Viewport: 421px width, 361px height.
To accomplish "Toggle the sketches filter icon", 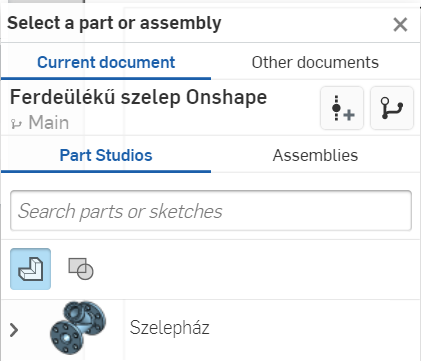I will point(81,269).
